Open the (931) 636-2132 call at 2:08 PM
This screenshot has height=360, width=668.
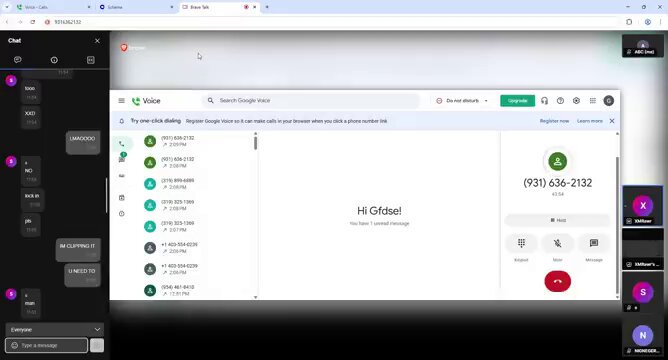[198, 162]
